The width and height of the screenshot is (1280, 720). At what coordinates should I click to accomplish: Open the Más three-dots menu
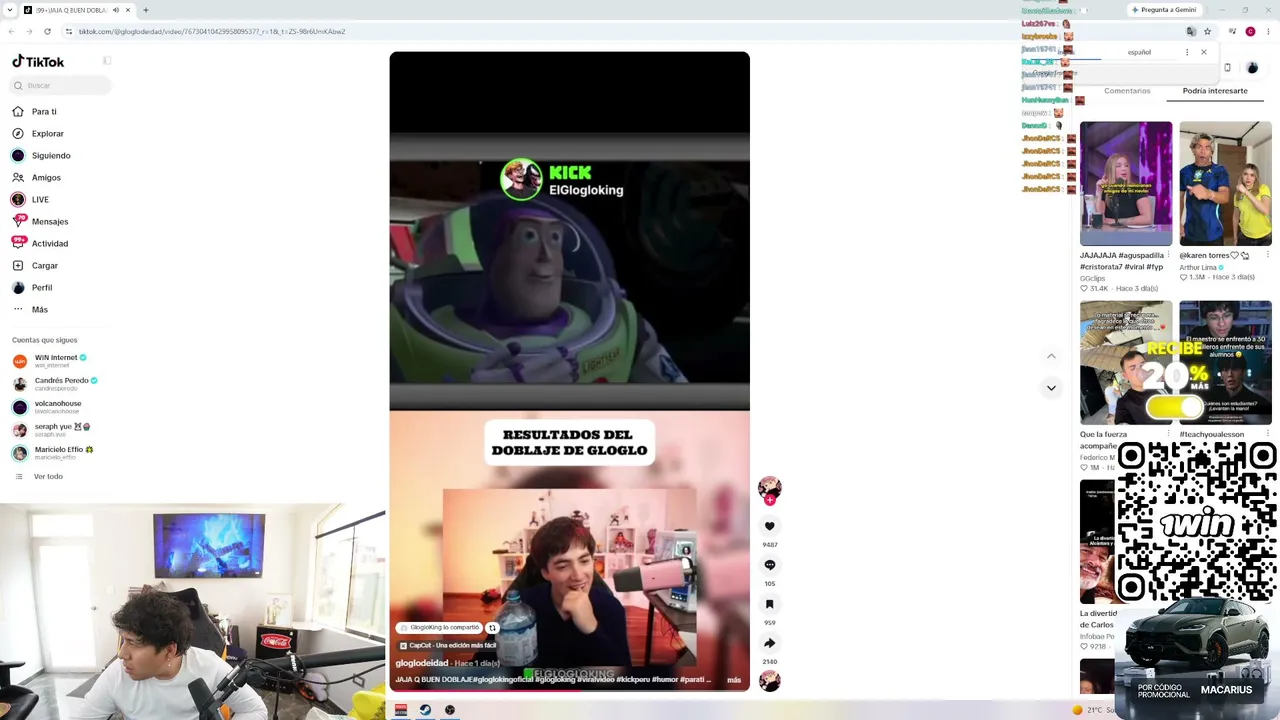[x=18, y=309]
